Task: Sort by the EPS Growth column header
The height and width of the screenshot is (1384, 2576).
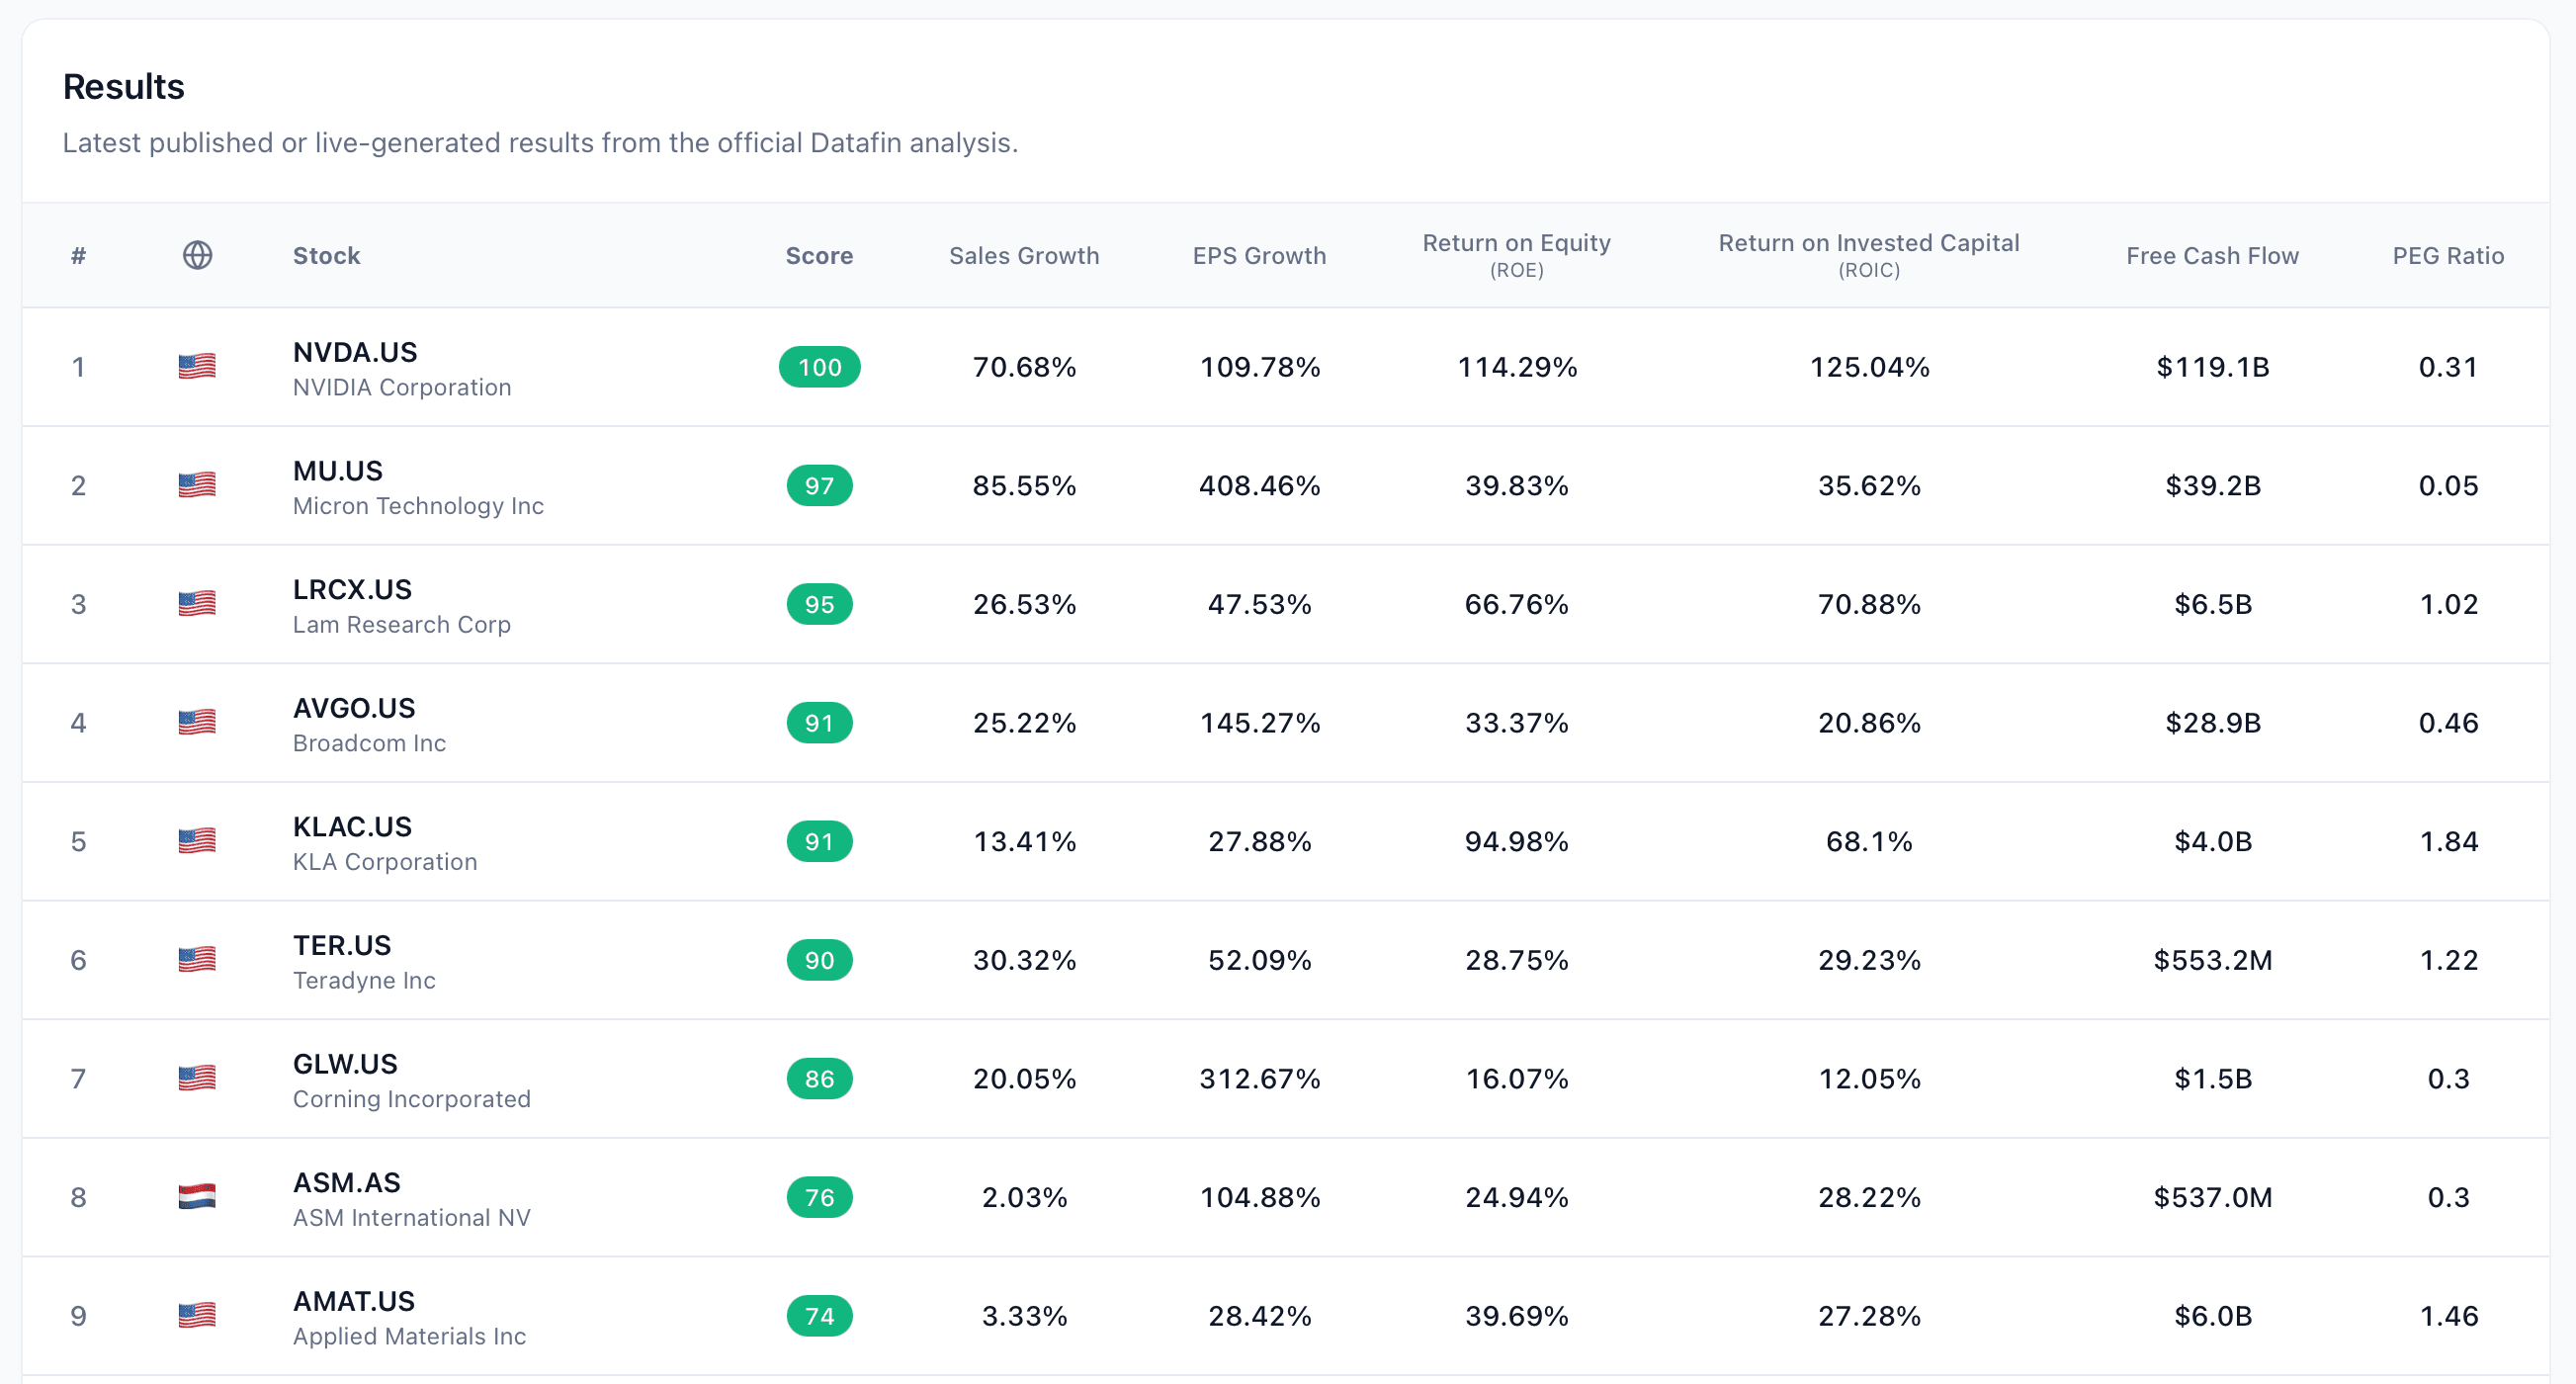Action: coord(1259,255)
